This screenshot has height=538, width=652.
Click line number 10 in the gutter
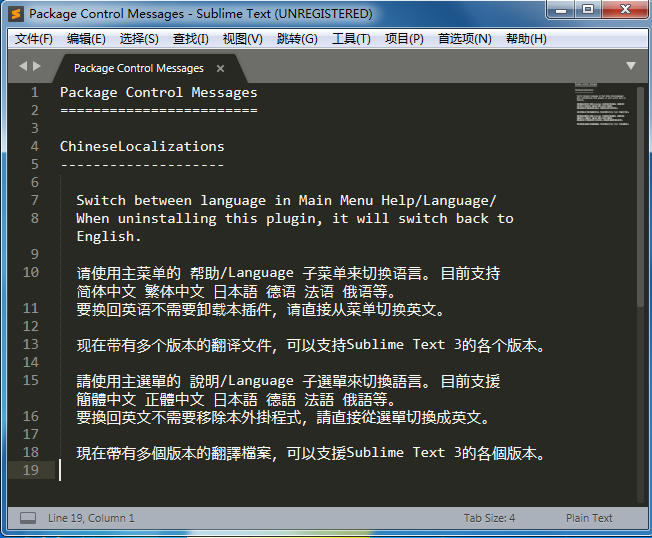[x=31, y=272]
